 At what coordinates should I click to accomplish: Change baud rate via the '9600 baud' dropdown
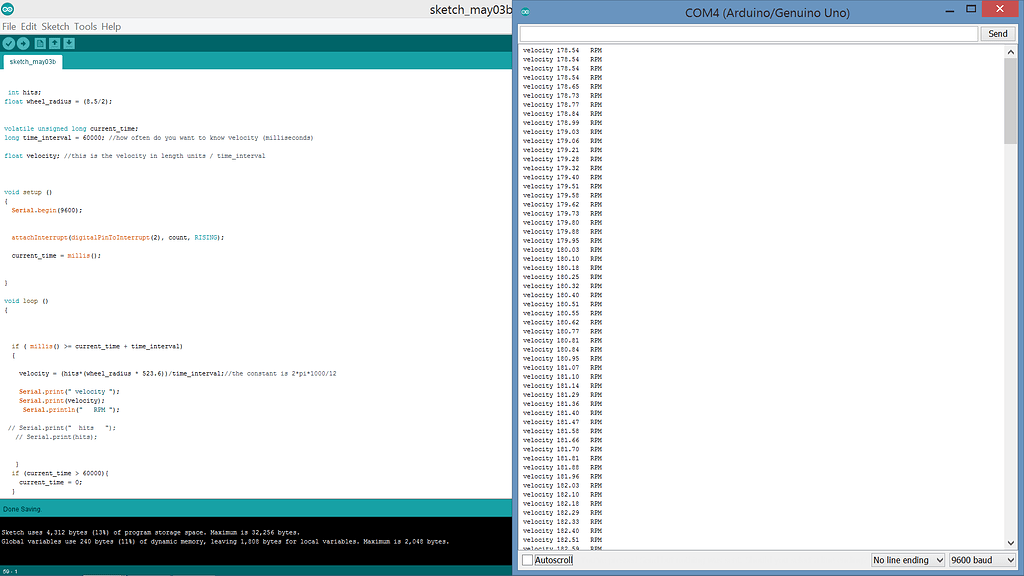tap(980, 559)
